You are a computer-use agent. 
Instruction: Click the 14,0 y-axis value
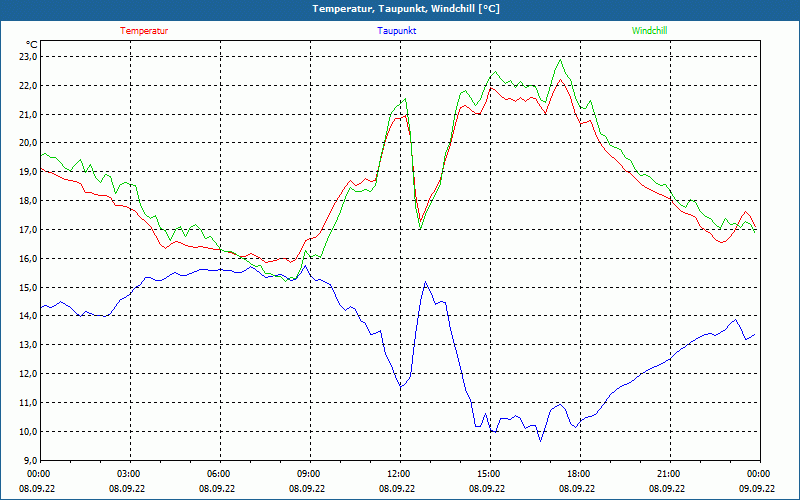[x=28, y=316]
